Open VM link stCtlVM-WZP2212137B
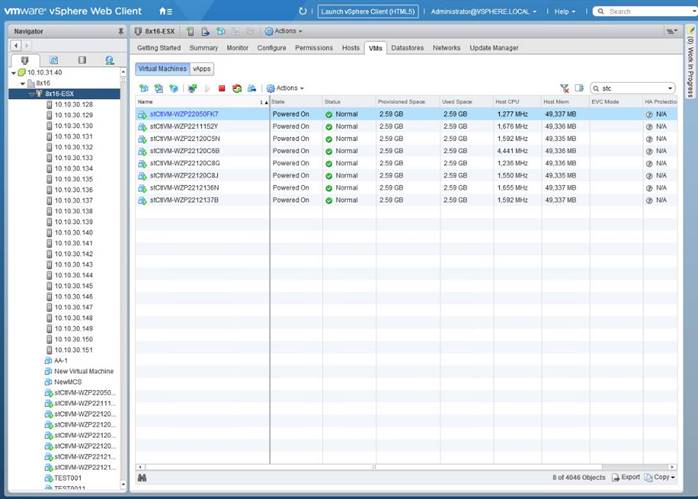The image size is (698, 499). (184, 200)
